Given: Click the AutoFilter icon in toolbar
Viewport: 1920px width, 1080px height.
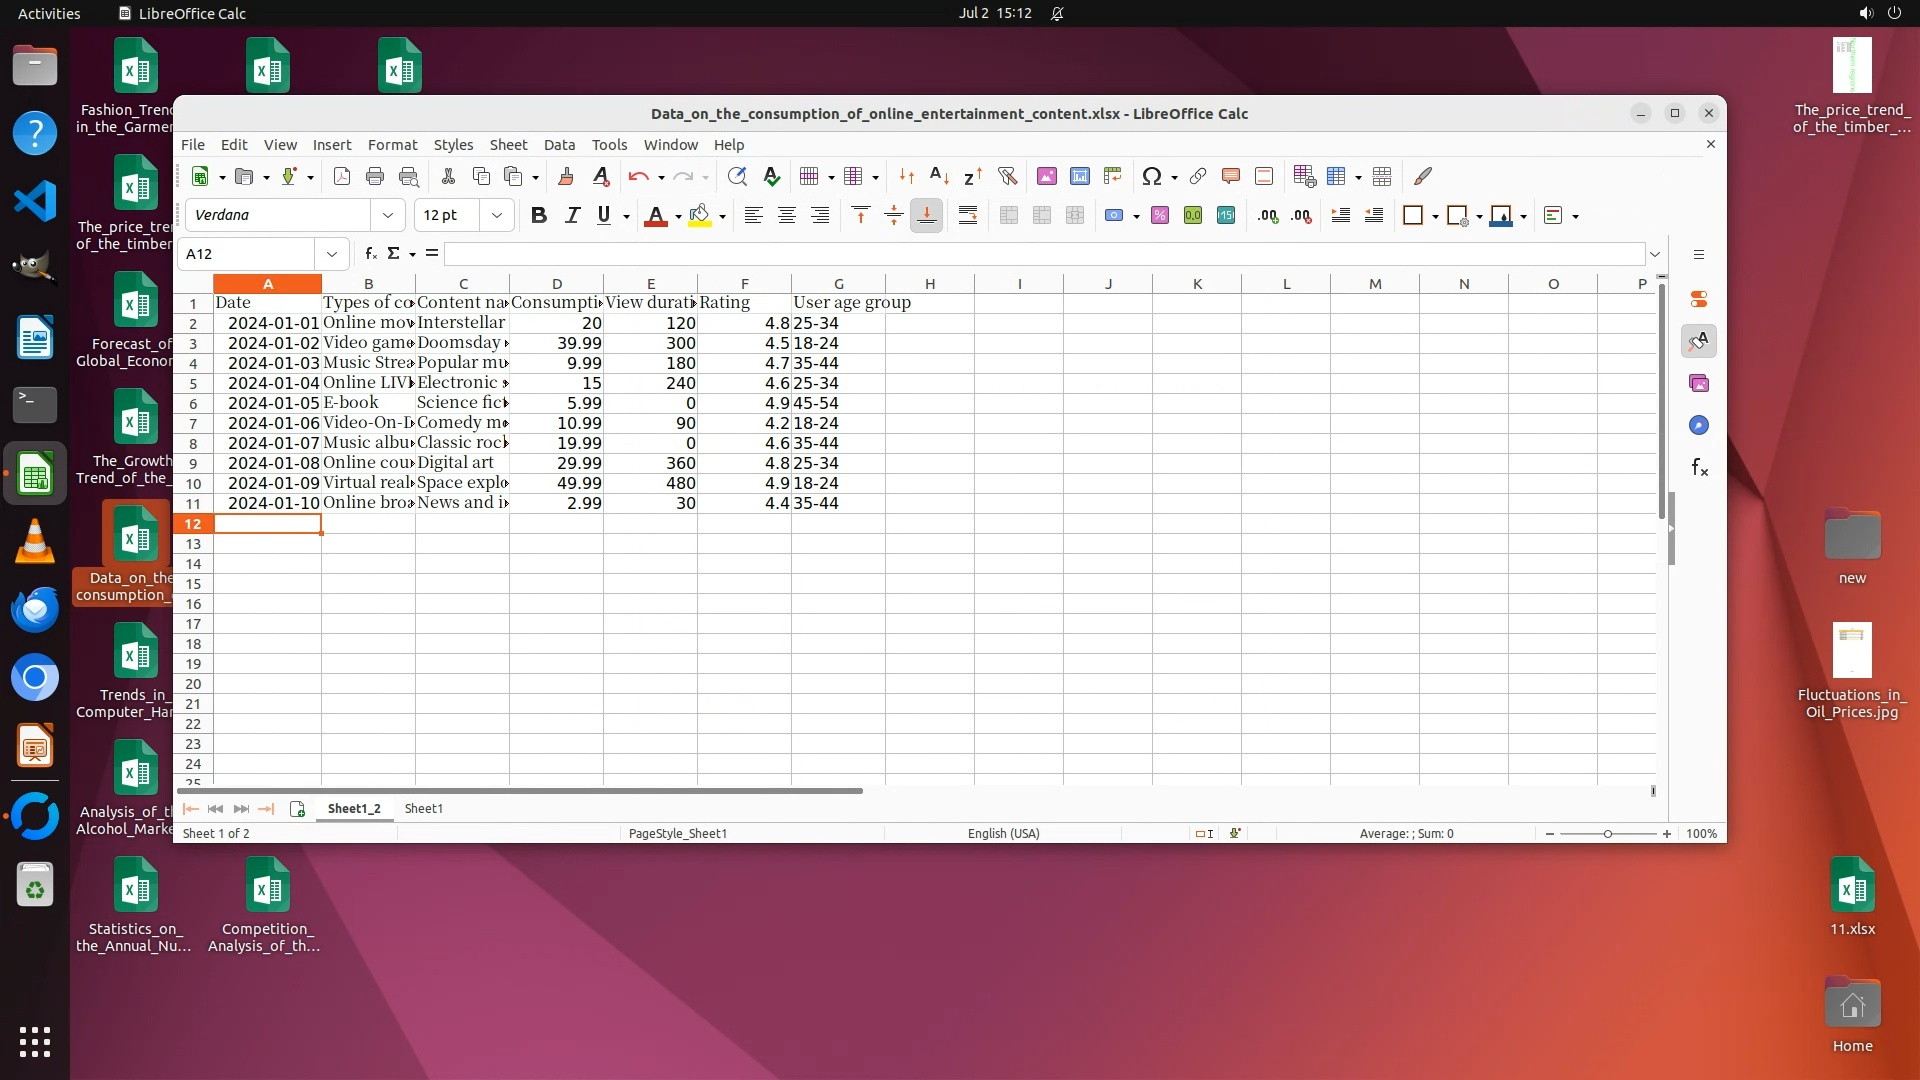Looking at the screenshot, I should click(x=1007, y=176).
